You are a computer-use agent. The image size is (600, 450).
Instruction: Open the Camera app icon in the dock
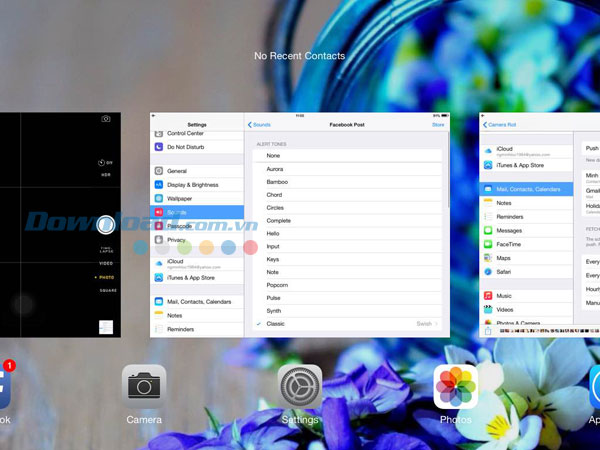(144, 386)
